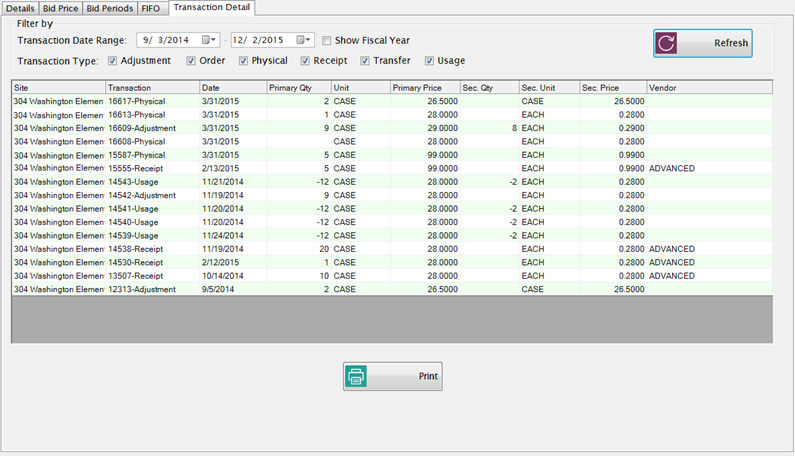Image resolution: width=795 pixels, height=456 pixels.
Task: Switch to the Bid Periods tab
Action: click(x=108, y=8)
